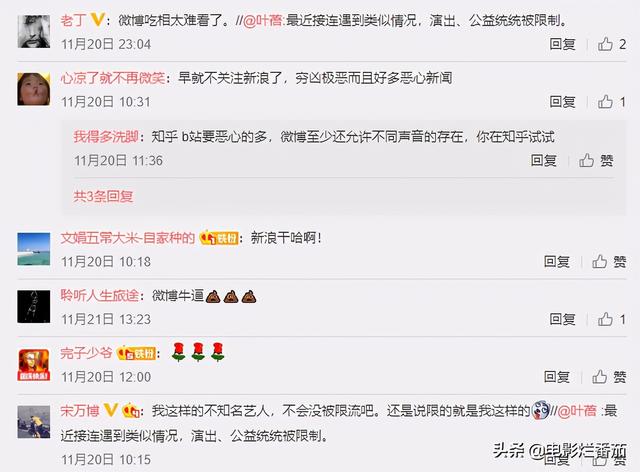Open 老丁's profile avatar
Image resolution: width=640 pixels, height=472 pixels.
pyautogui.click(x=34, y=31)
